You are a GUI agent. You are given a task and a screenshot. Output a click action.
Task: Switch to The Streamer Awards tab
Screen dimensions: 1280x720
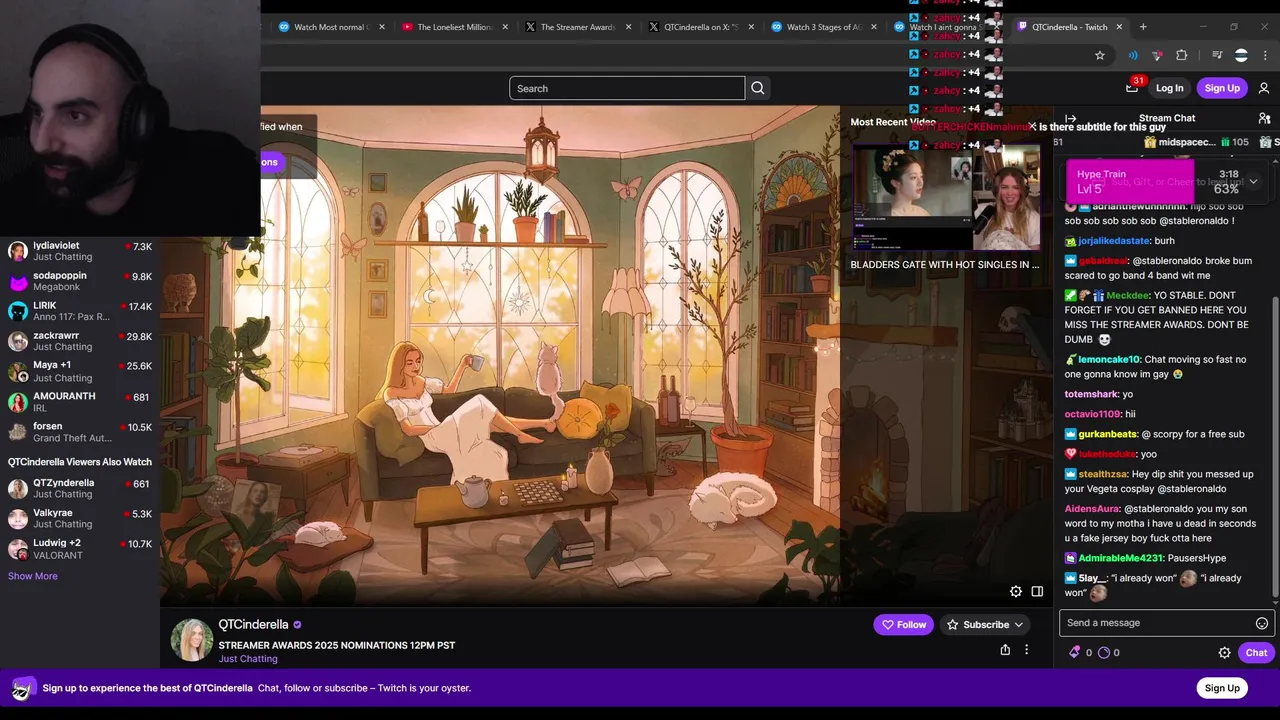(x=578, y=27)
